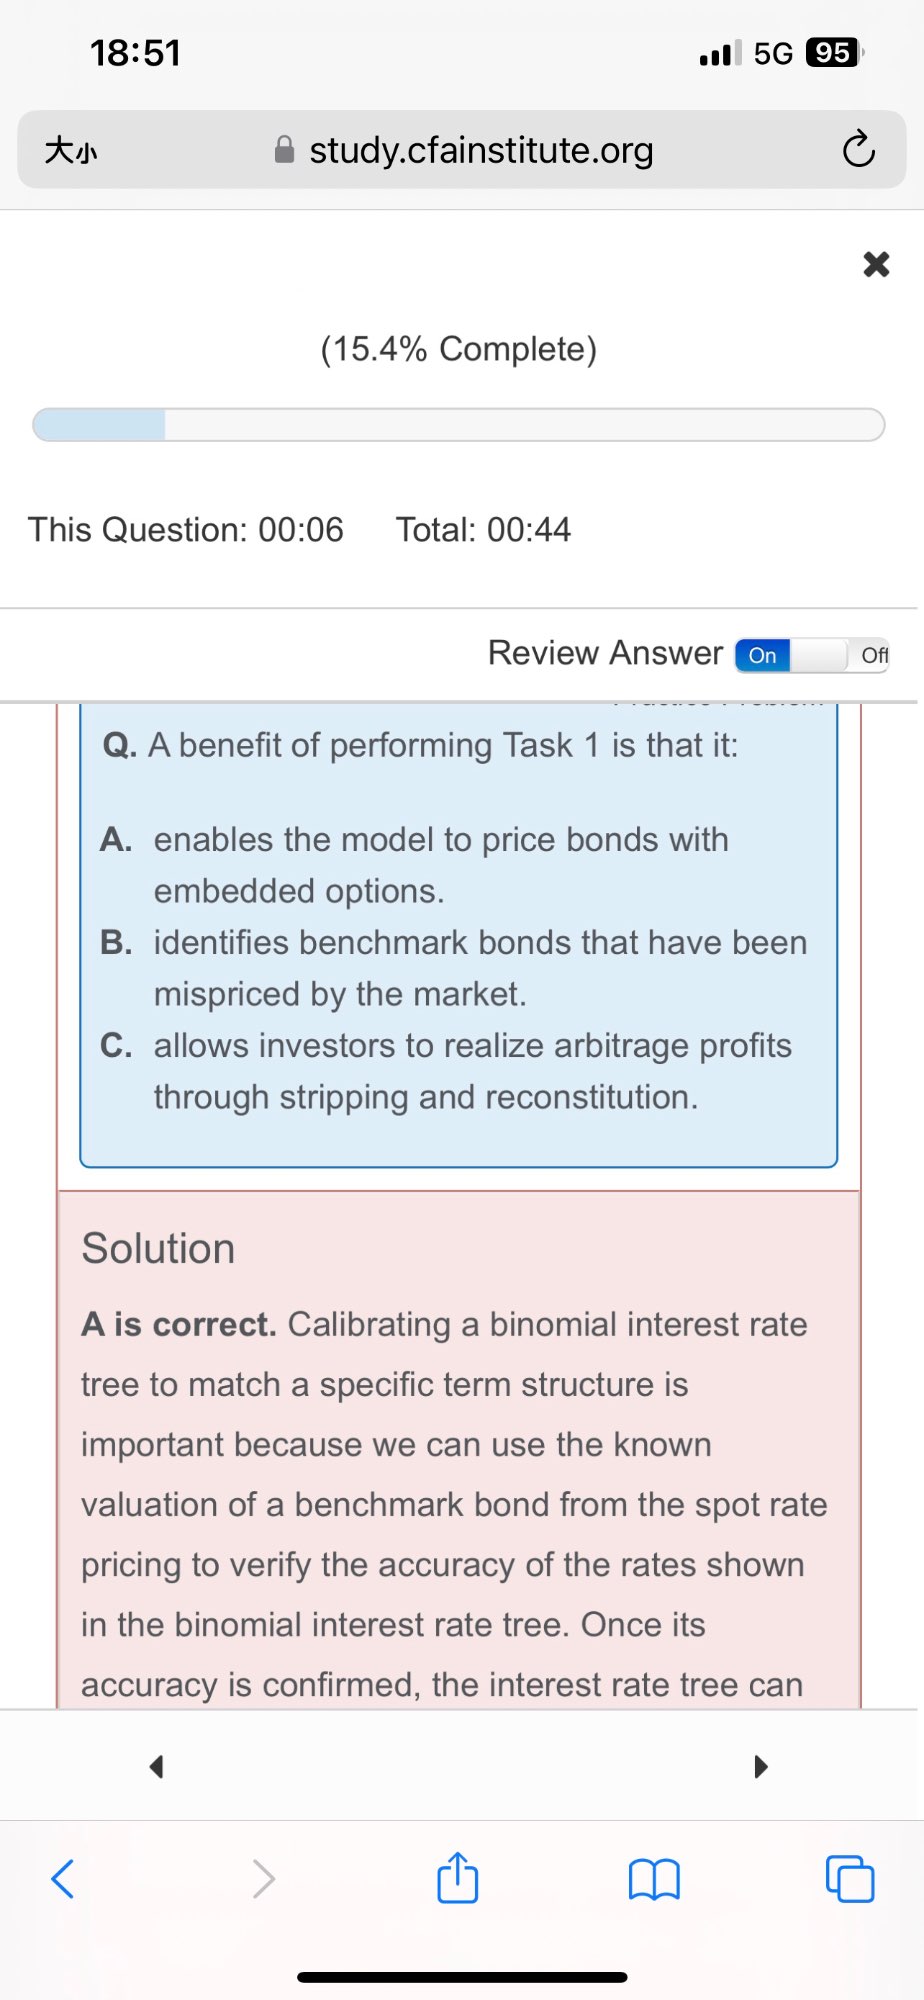Switch Review Answer to On
The image size is (924, 2000).
tap(763, 655)
